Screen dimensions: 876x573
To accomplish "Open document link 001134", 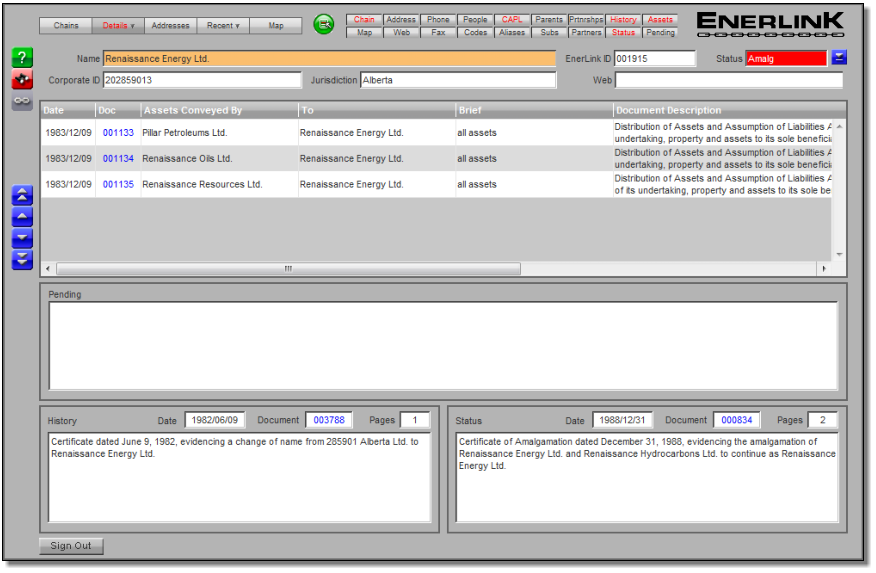I will (x=118, y=159).
